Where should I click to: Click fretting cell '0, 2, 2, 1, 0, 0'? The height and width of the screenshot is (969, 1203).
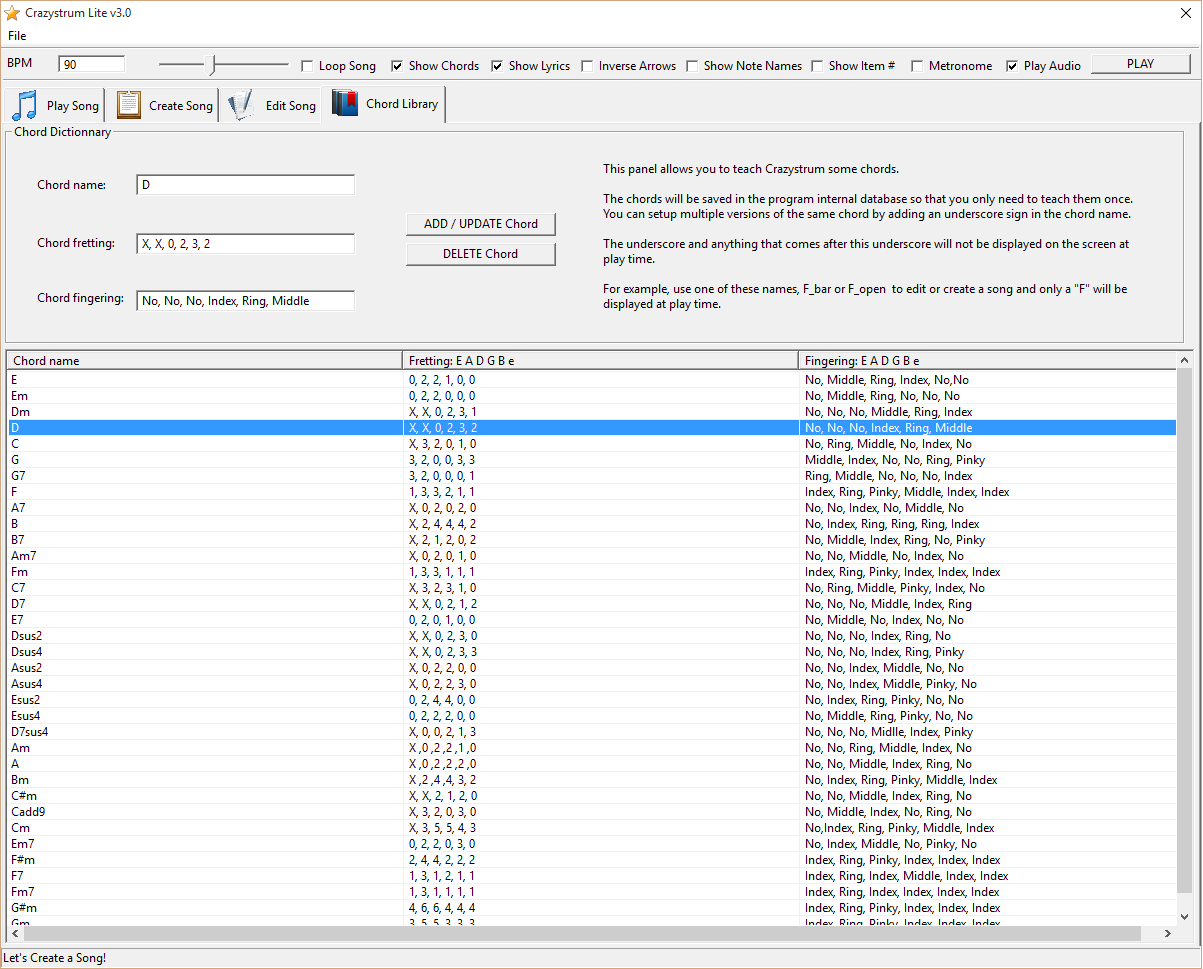pyautogui.click(x=442, y=380)
